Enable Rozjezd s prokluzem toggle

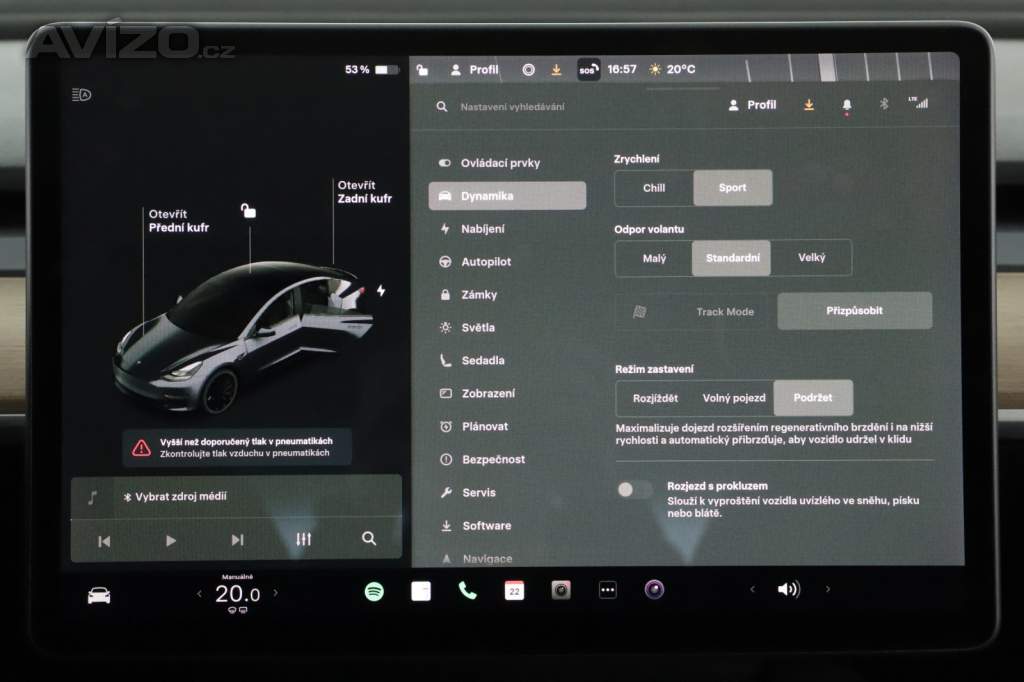pyautogui.click(x=634, y=489)
